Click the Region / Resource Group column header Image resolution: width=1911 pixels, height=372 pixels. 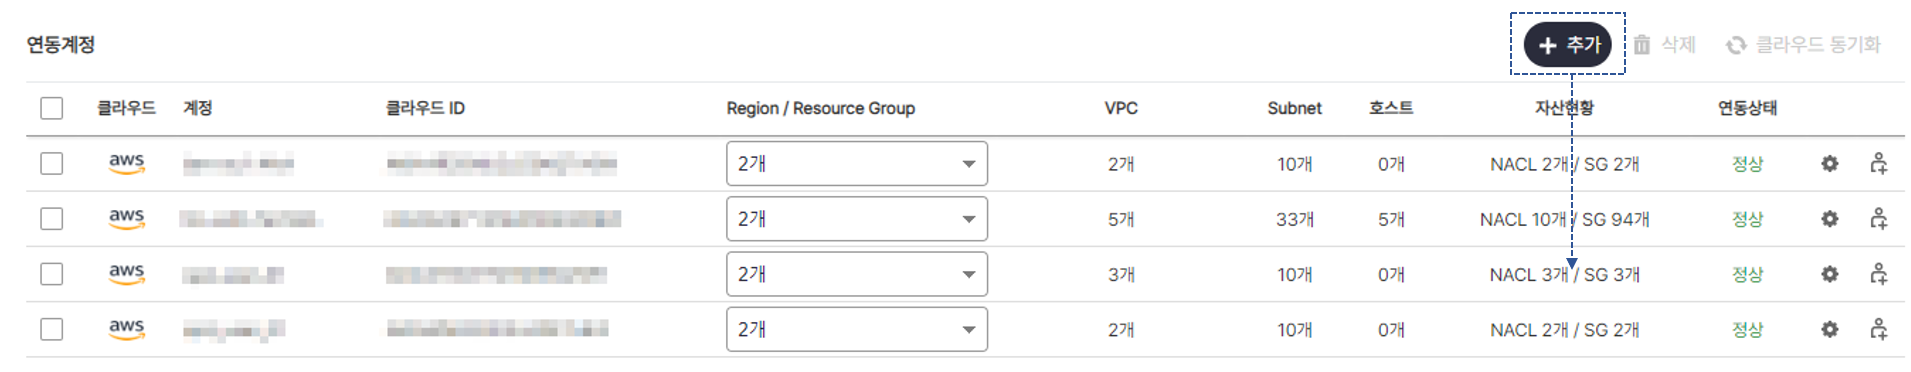coord(820,108)
